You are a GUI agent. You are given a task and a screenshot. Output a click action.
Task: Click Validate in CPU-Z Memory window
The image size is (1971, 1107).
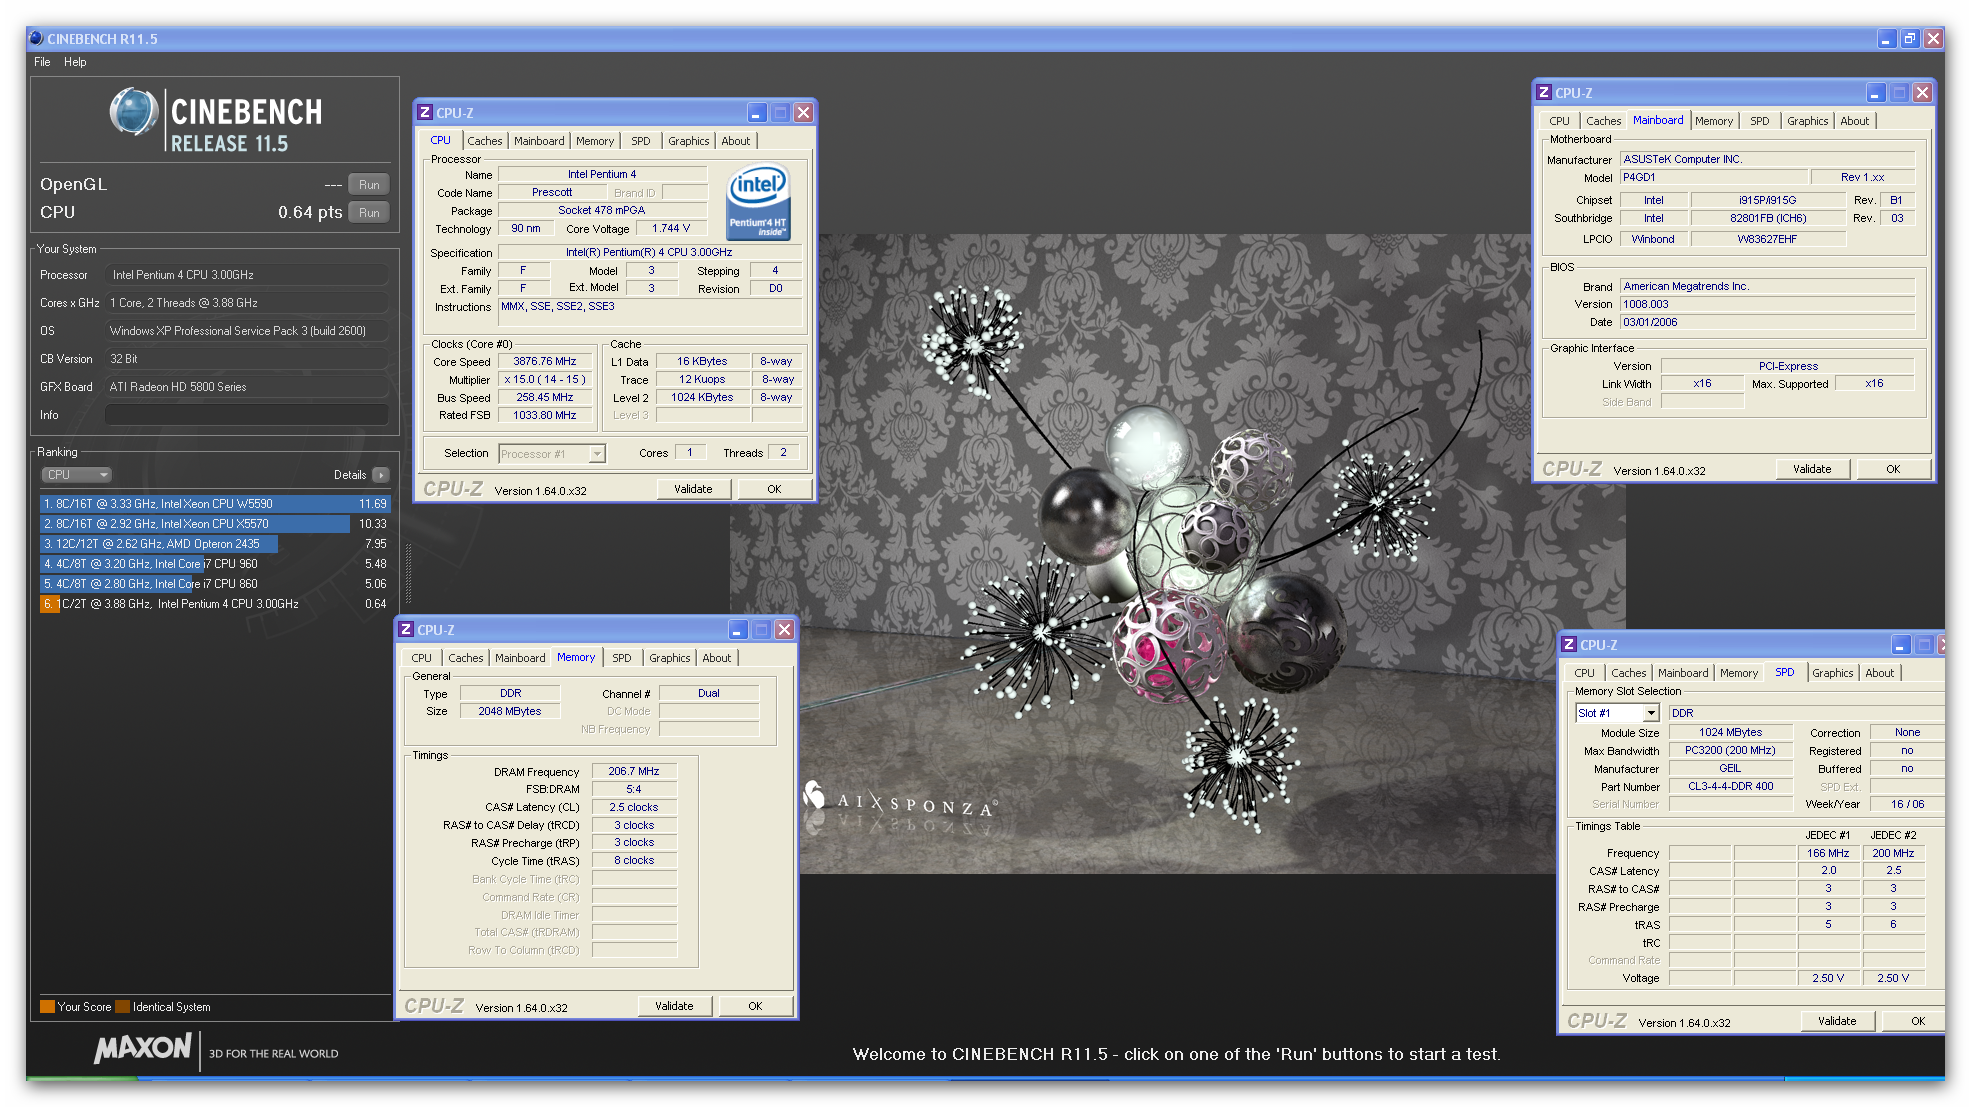(674, 1006)
